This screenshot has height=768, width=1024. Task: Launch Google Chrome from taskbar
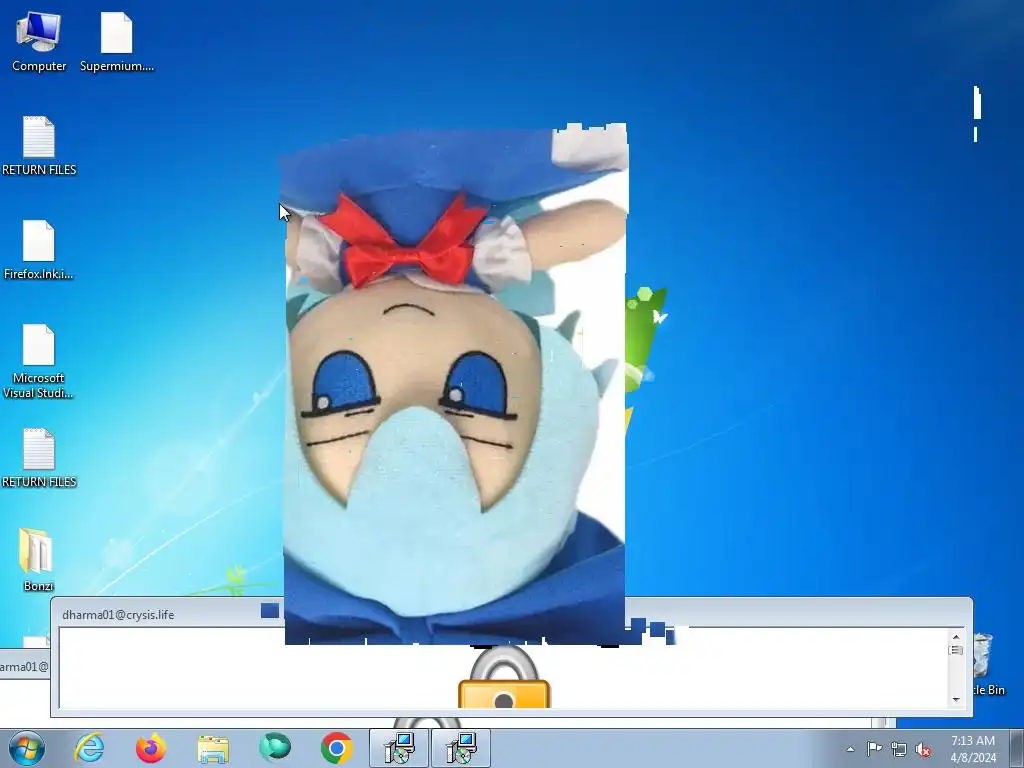336,748
